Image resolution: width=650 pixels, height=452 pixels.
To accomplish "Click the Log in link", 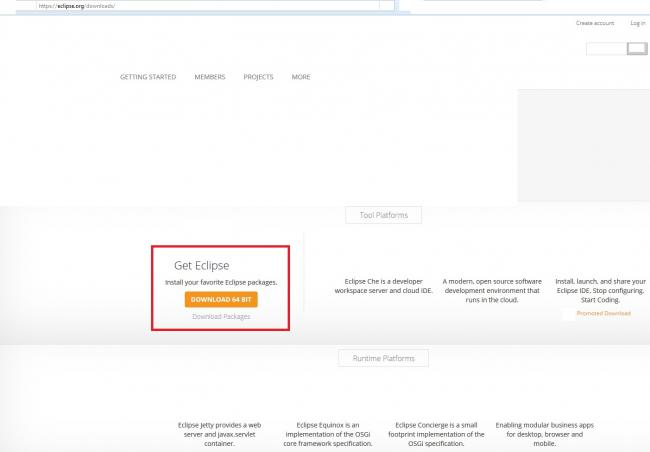I will click(x=638, y=23).
